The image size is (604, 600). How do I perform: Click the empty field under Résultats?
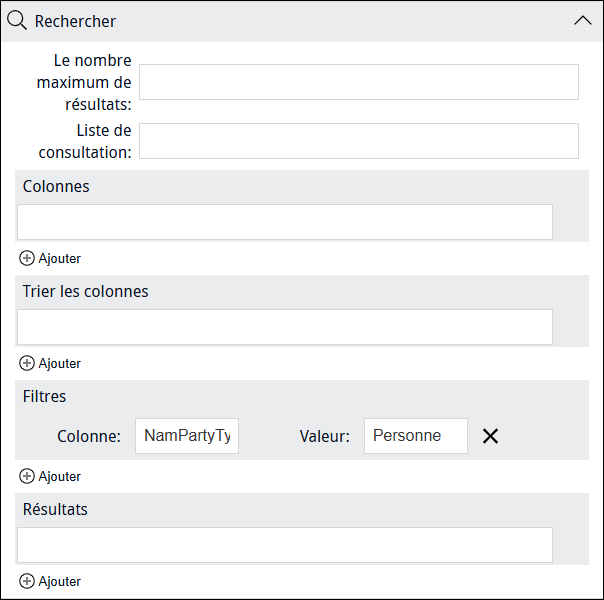(285, 545)
